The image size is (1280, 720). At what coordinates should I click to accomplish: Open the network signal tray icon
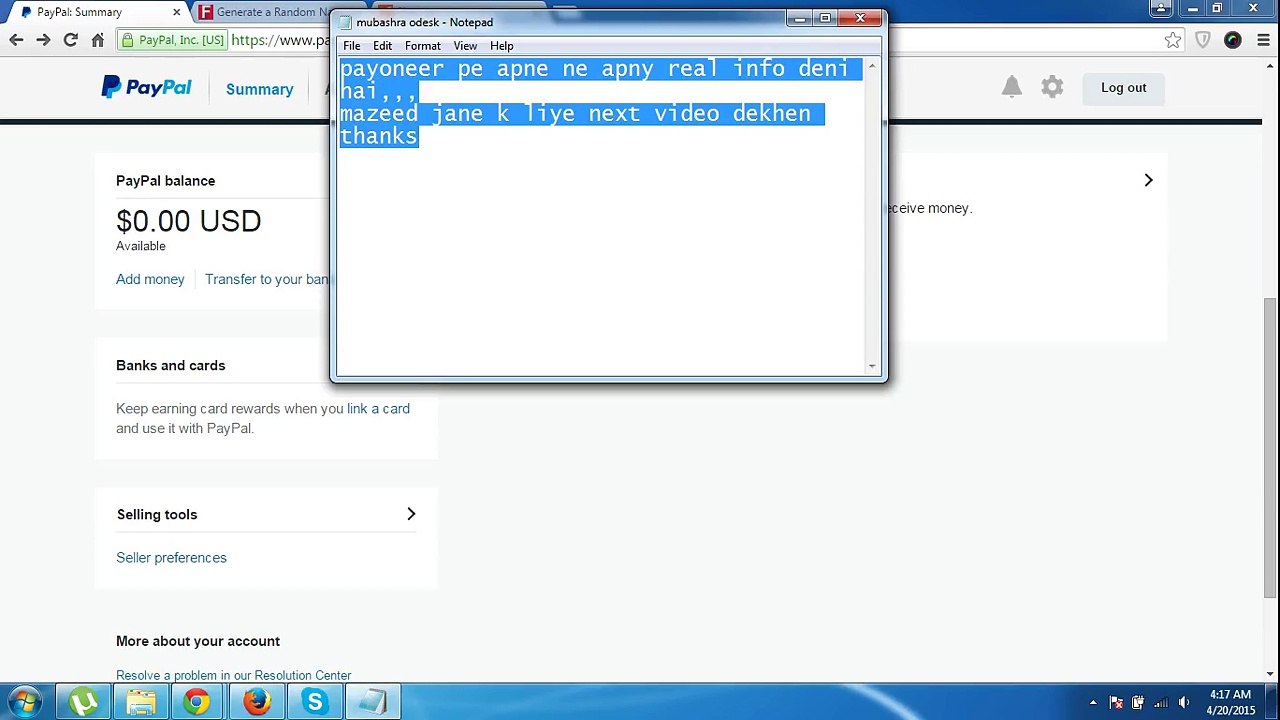click(1161, 702)
